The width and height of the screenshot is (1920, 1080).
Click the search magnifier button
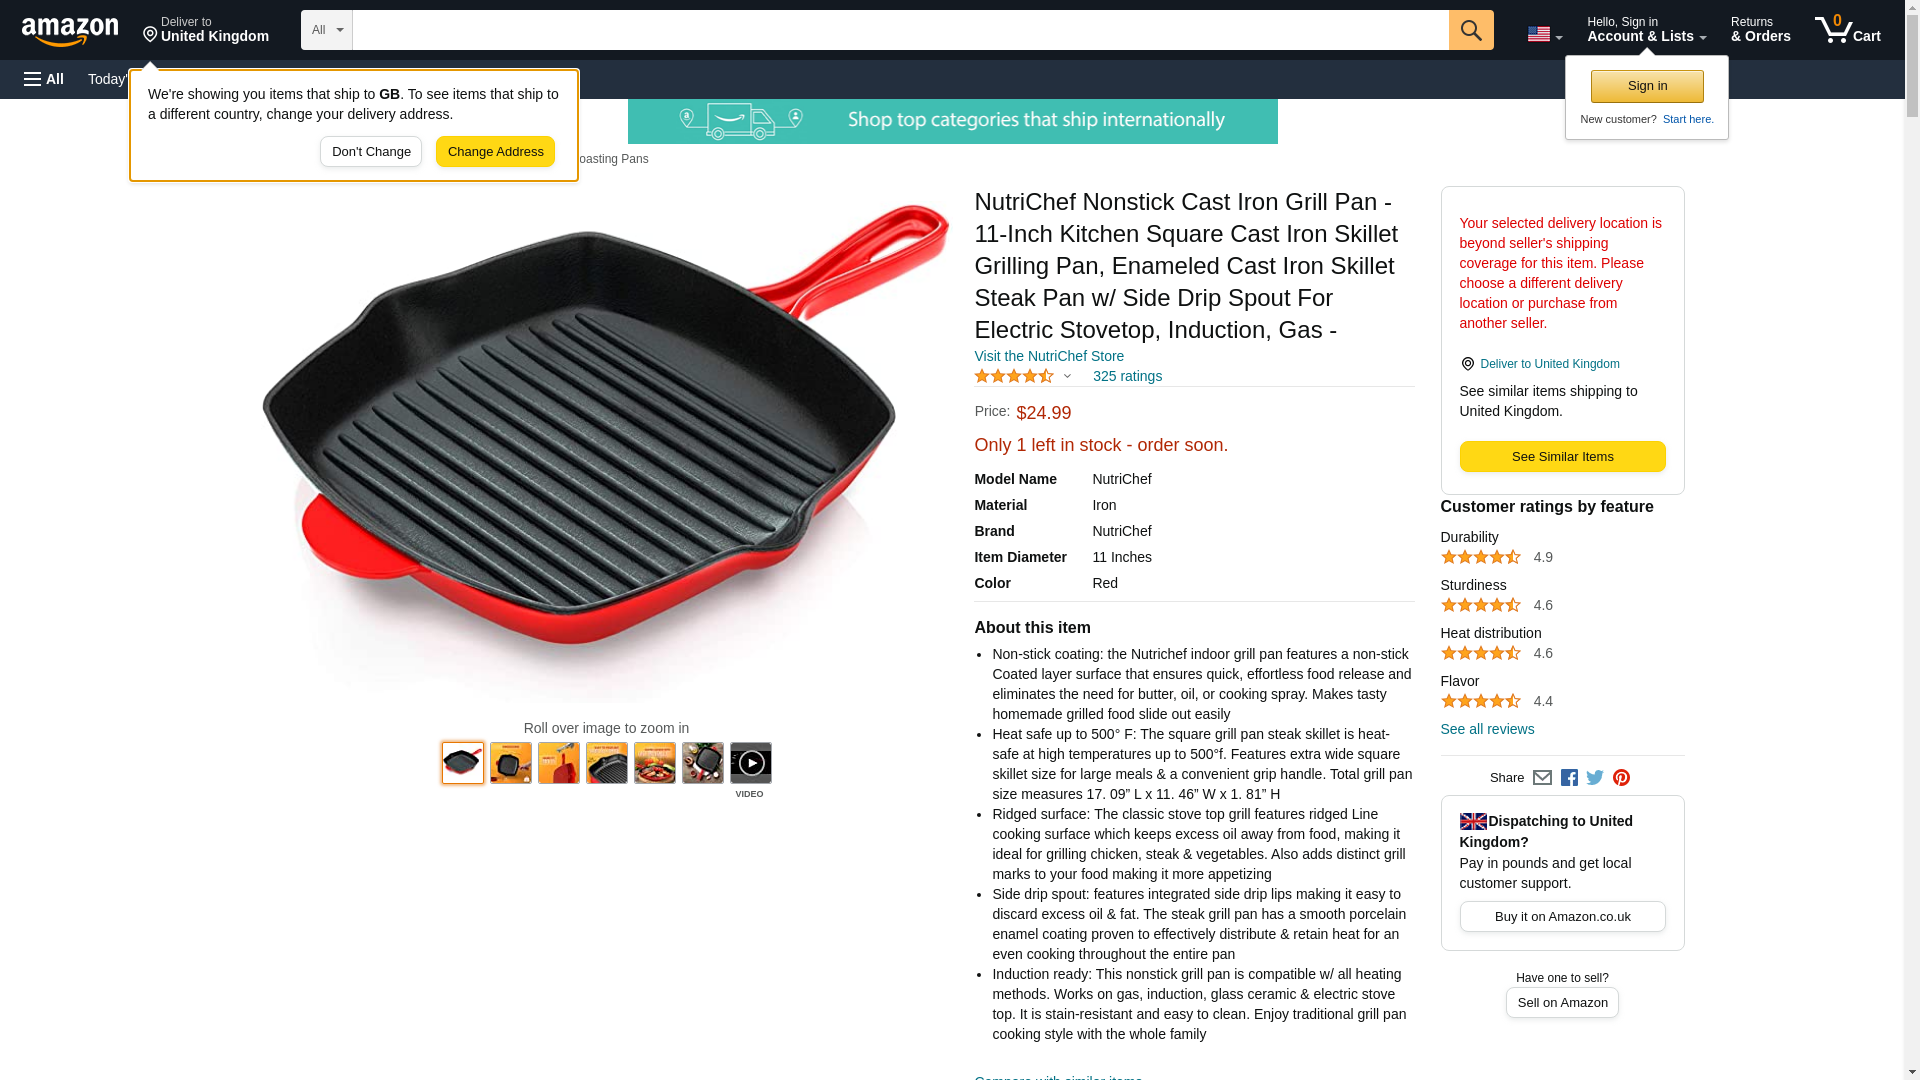click(x=1470, y=30)
